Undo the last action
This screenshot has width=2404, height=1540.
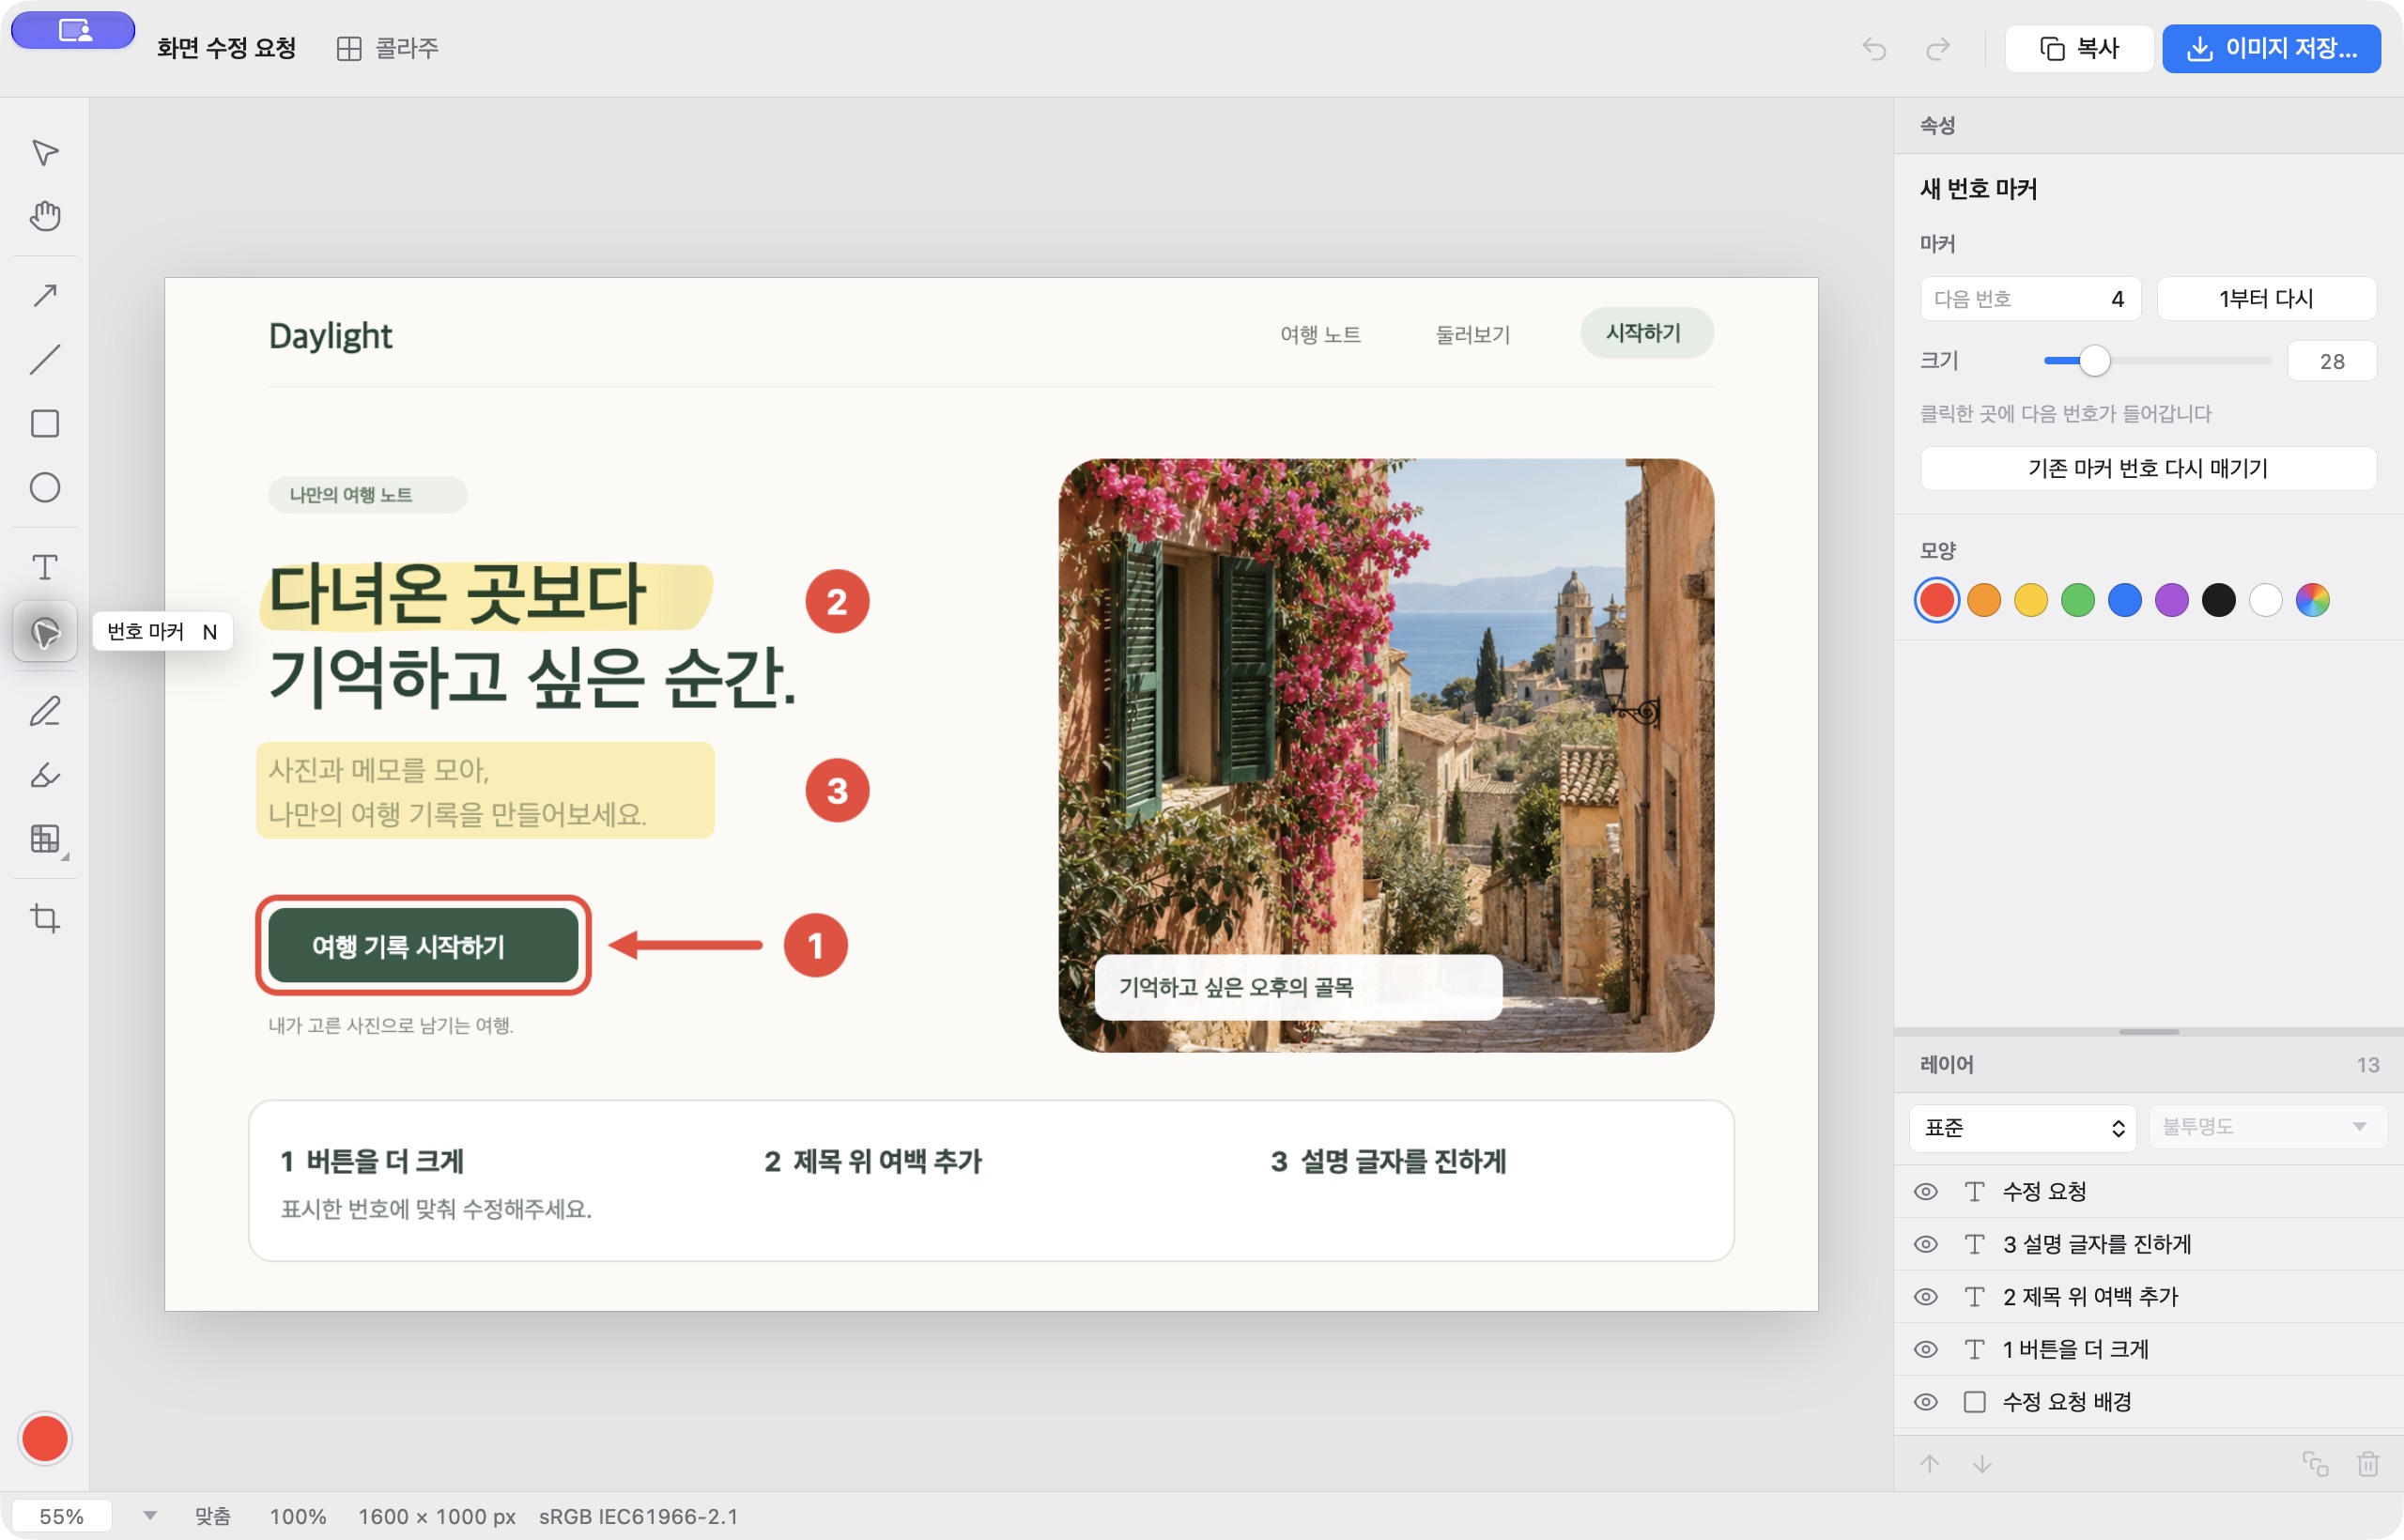1874,48
